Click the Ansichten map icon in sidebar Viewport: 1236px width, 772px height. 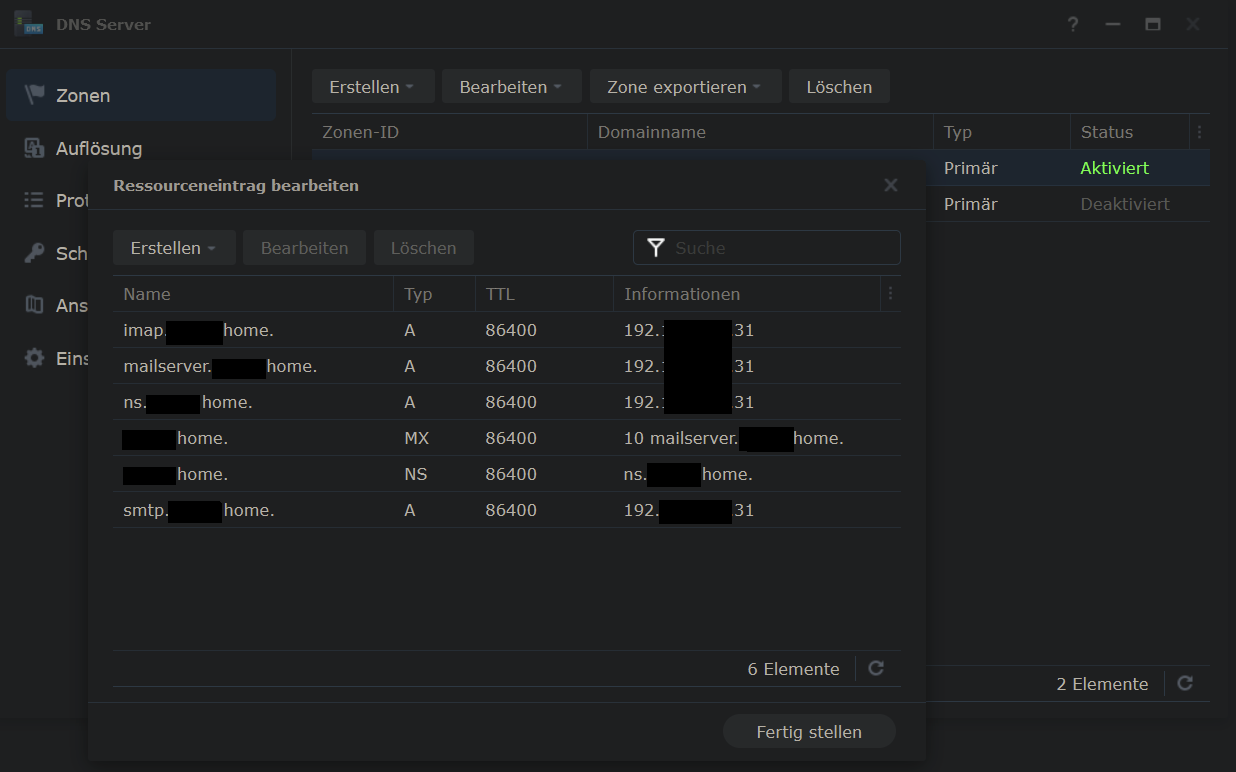35,305
